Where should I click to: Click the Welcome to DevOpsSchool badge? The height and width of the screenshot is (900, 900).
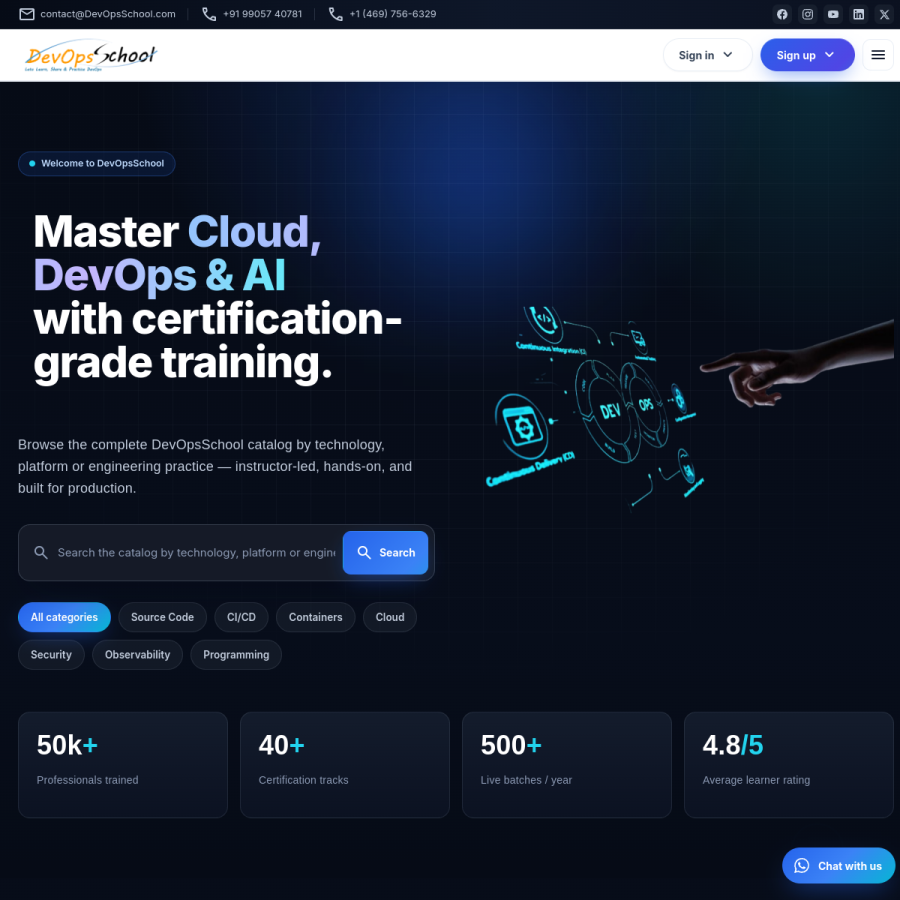[96, 164]
